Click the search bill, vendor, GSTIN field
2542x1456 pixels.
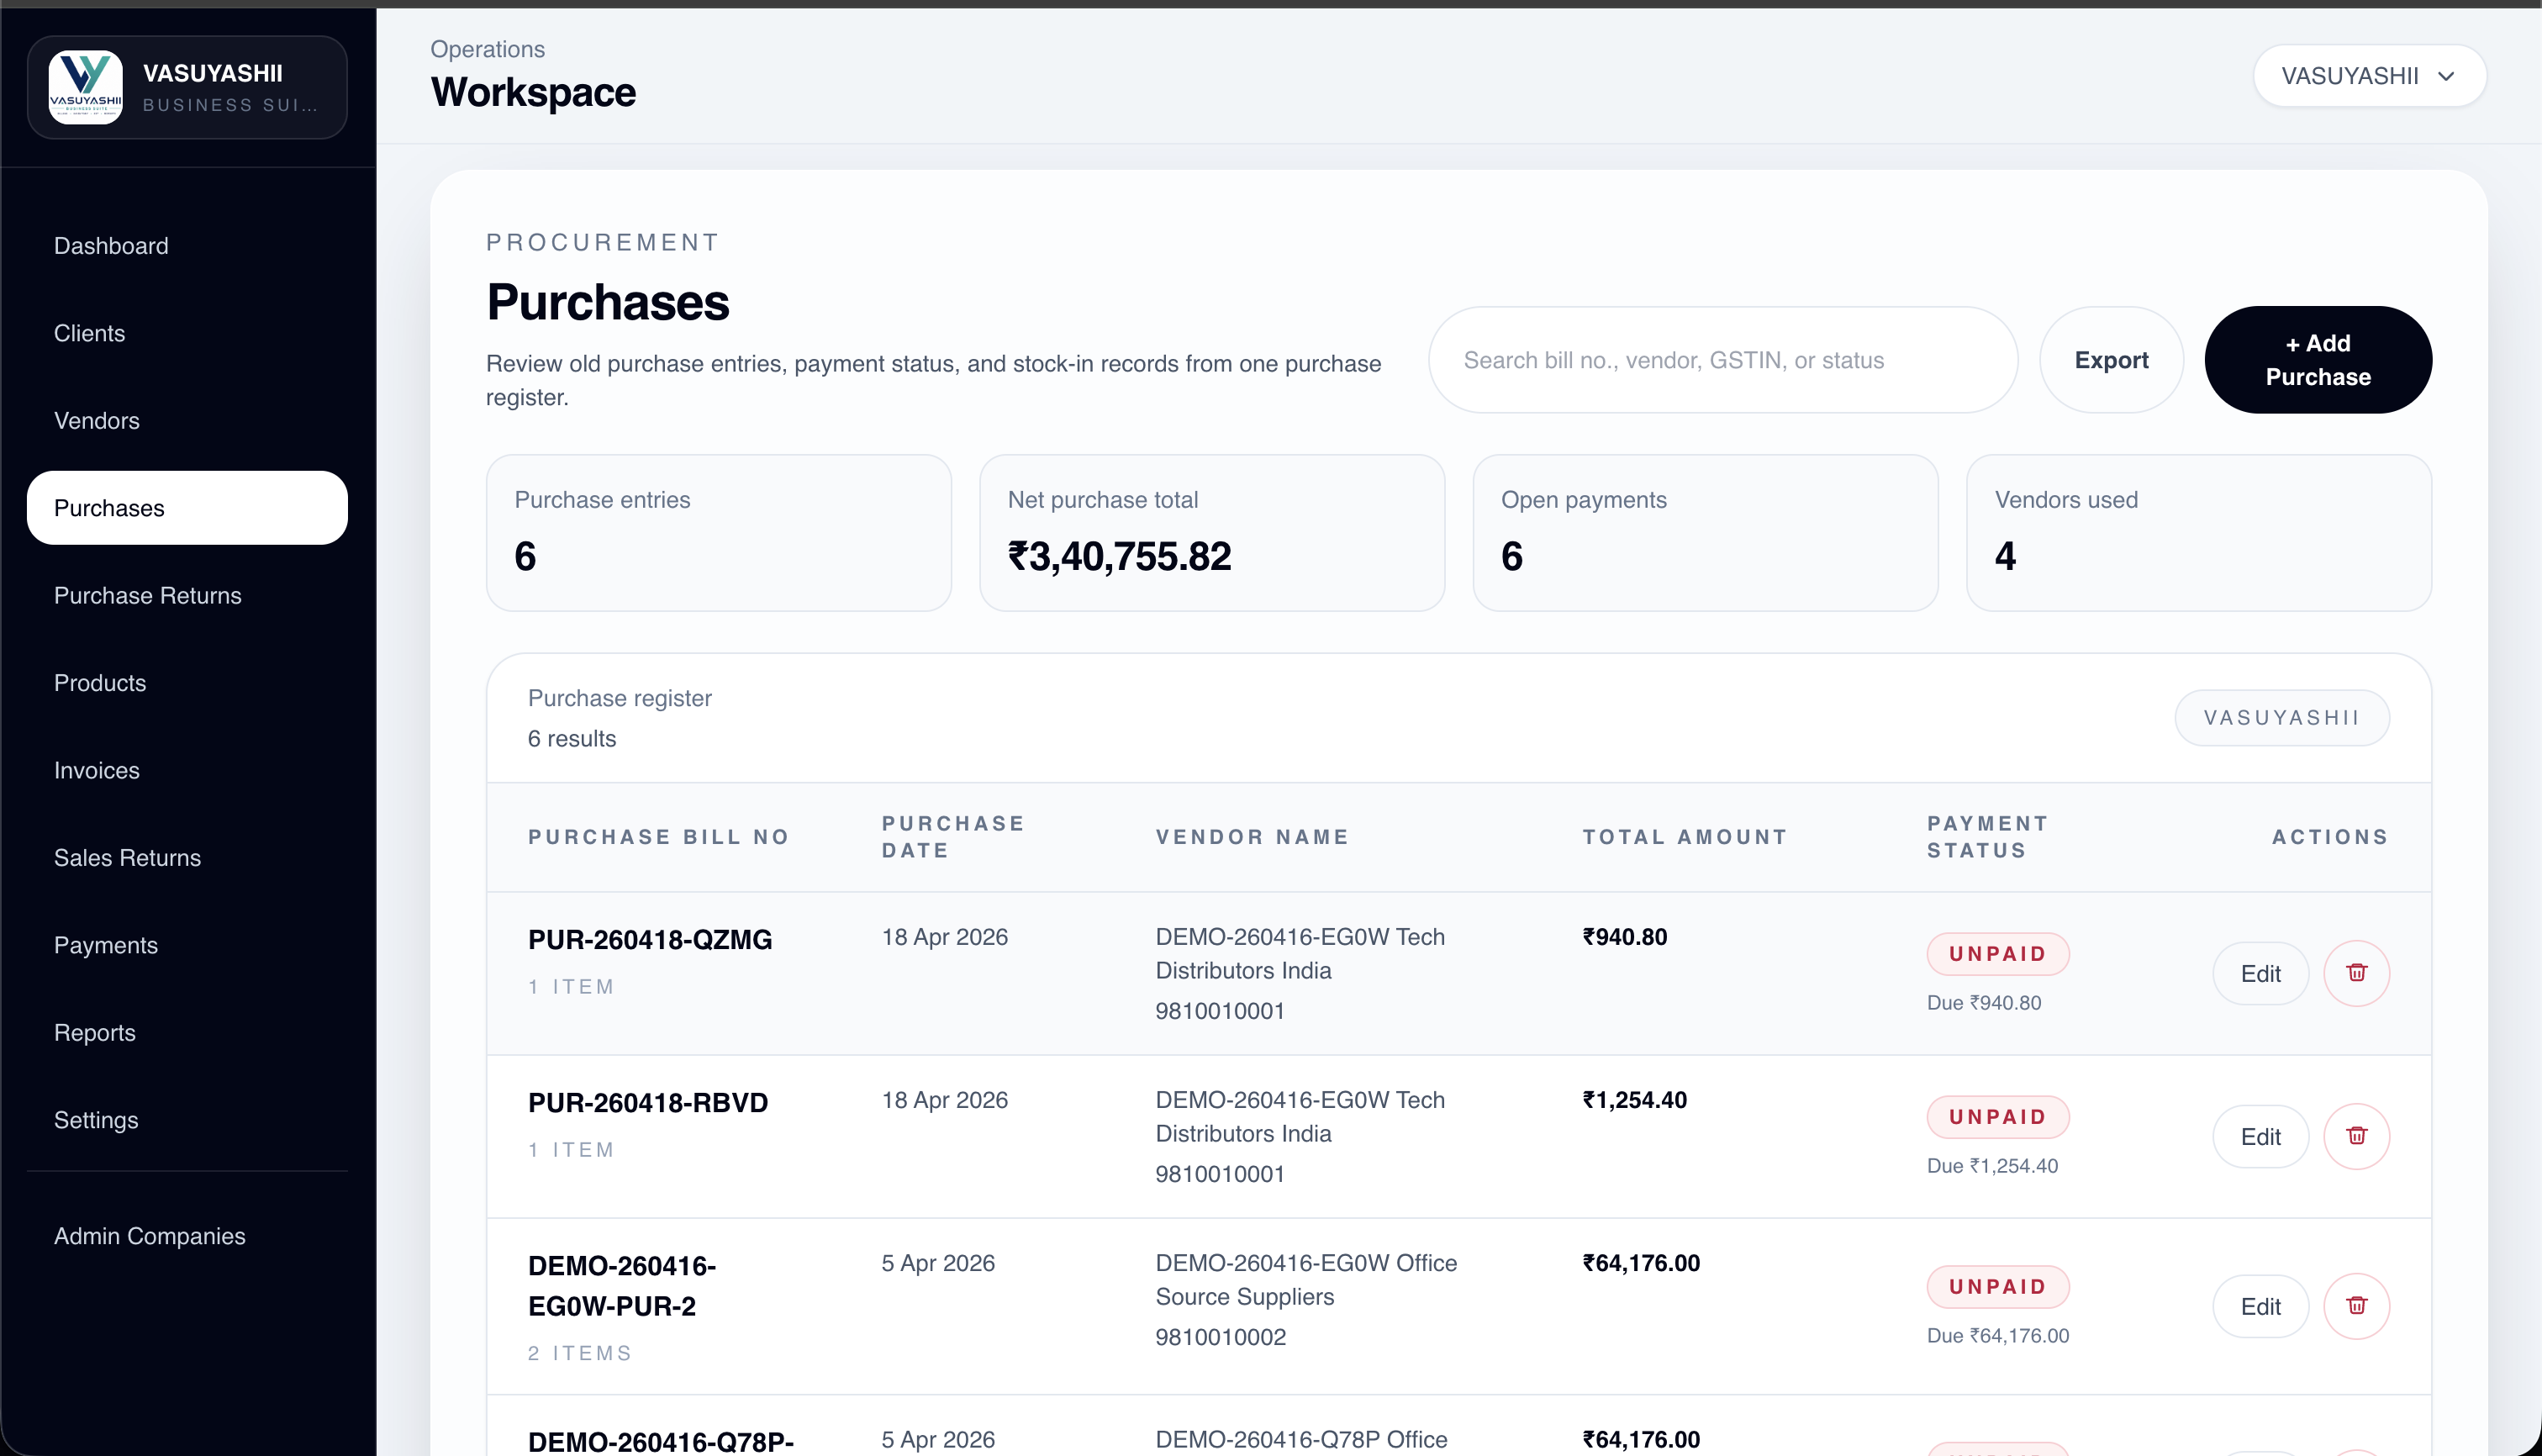pyautogui.click(x=1722, y=360)
